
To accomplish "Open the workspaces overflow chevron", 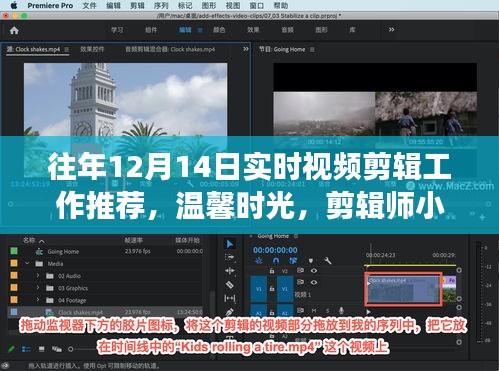I will click(392, 30).
